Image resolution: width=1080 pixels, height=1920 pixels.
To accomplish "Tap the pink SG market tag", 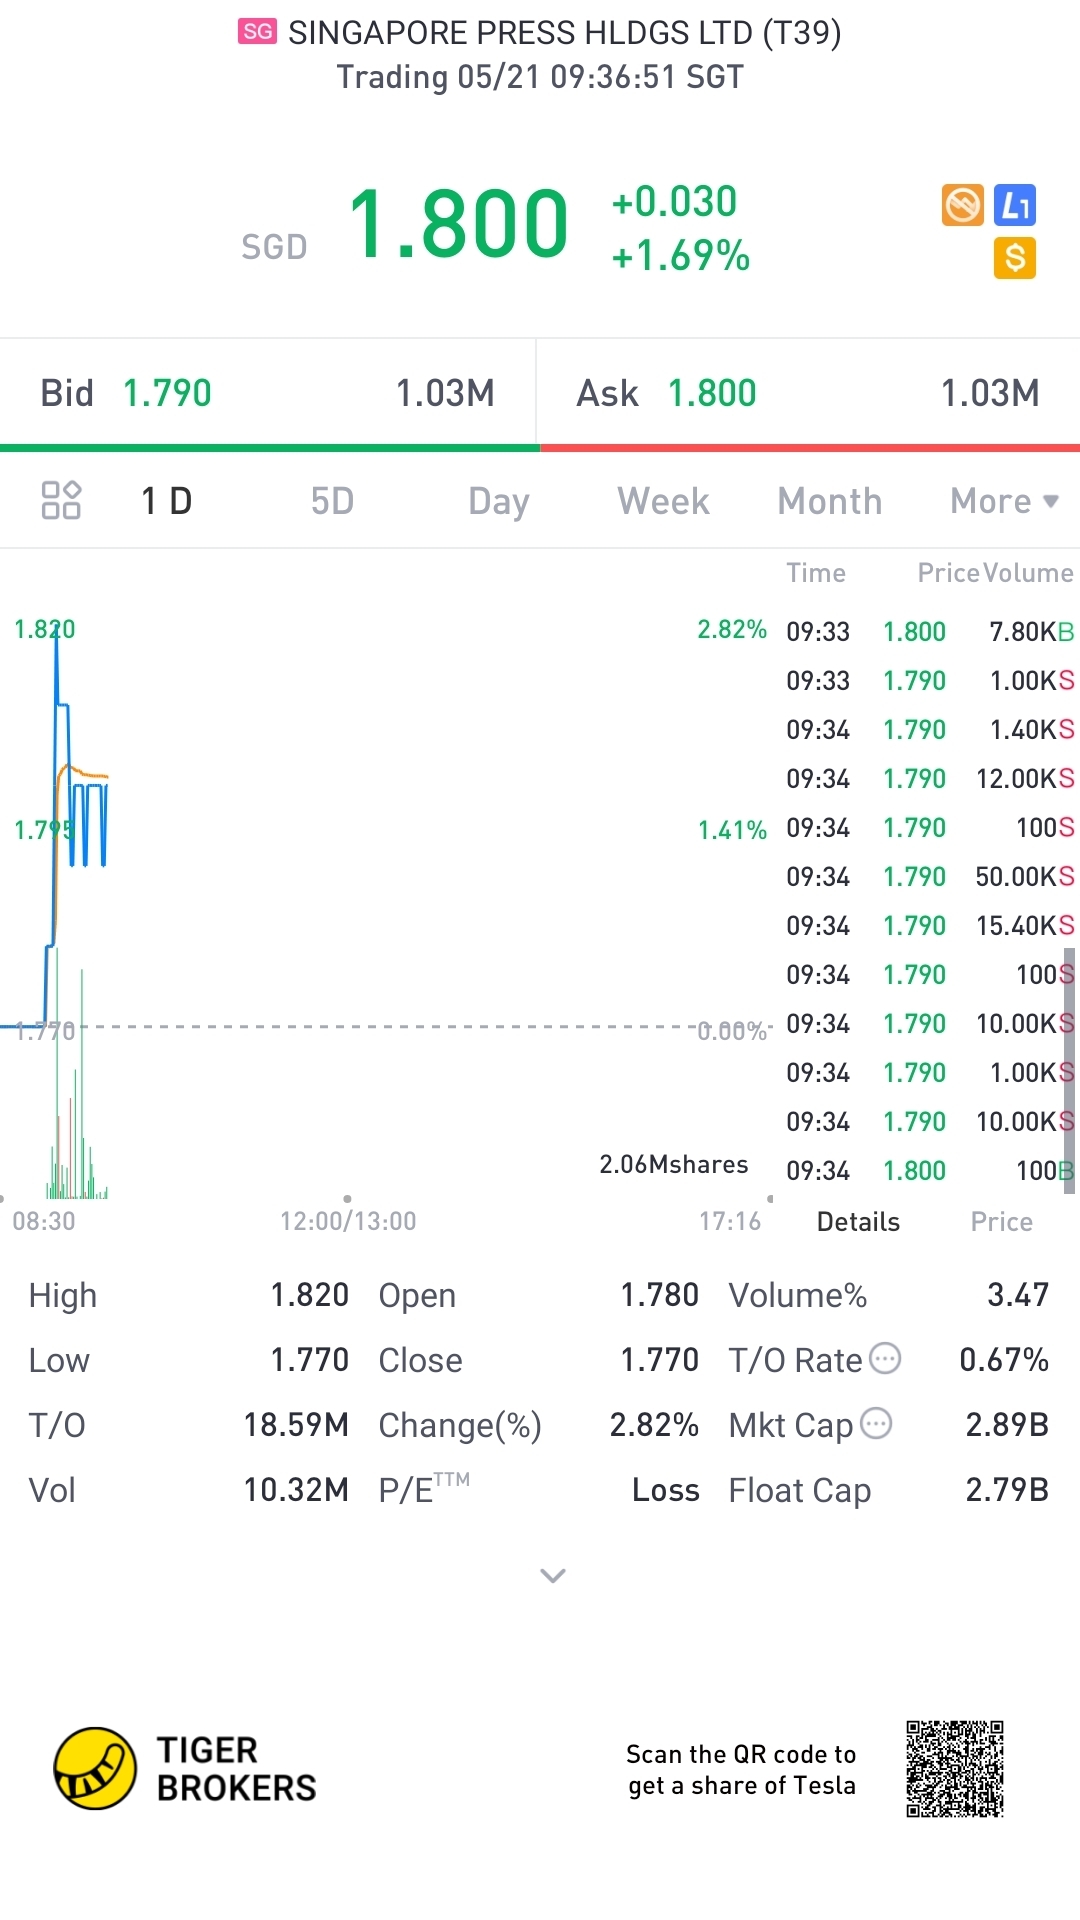I will click(x=257, y=32).
